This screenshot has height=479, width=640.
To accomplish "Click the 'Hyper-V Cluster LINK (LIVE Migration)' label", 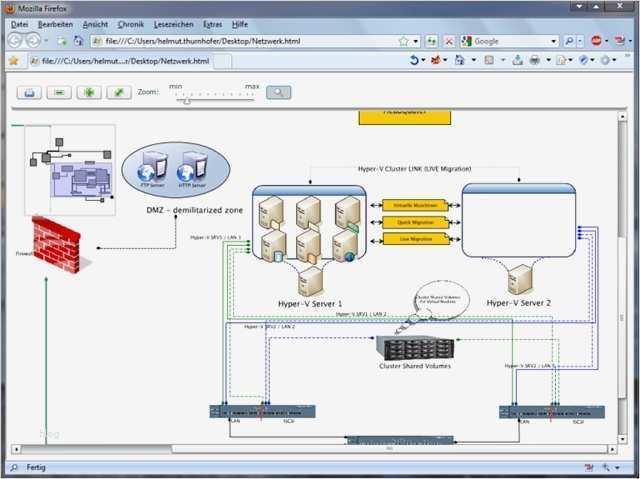I will [414, 169].
